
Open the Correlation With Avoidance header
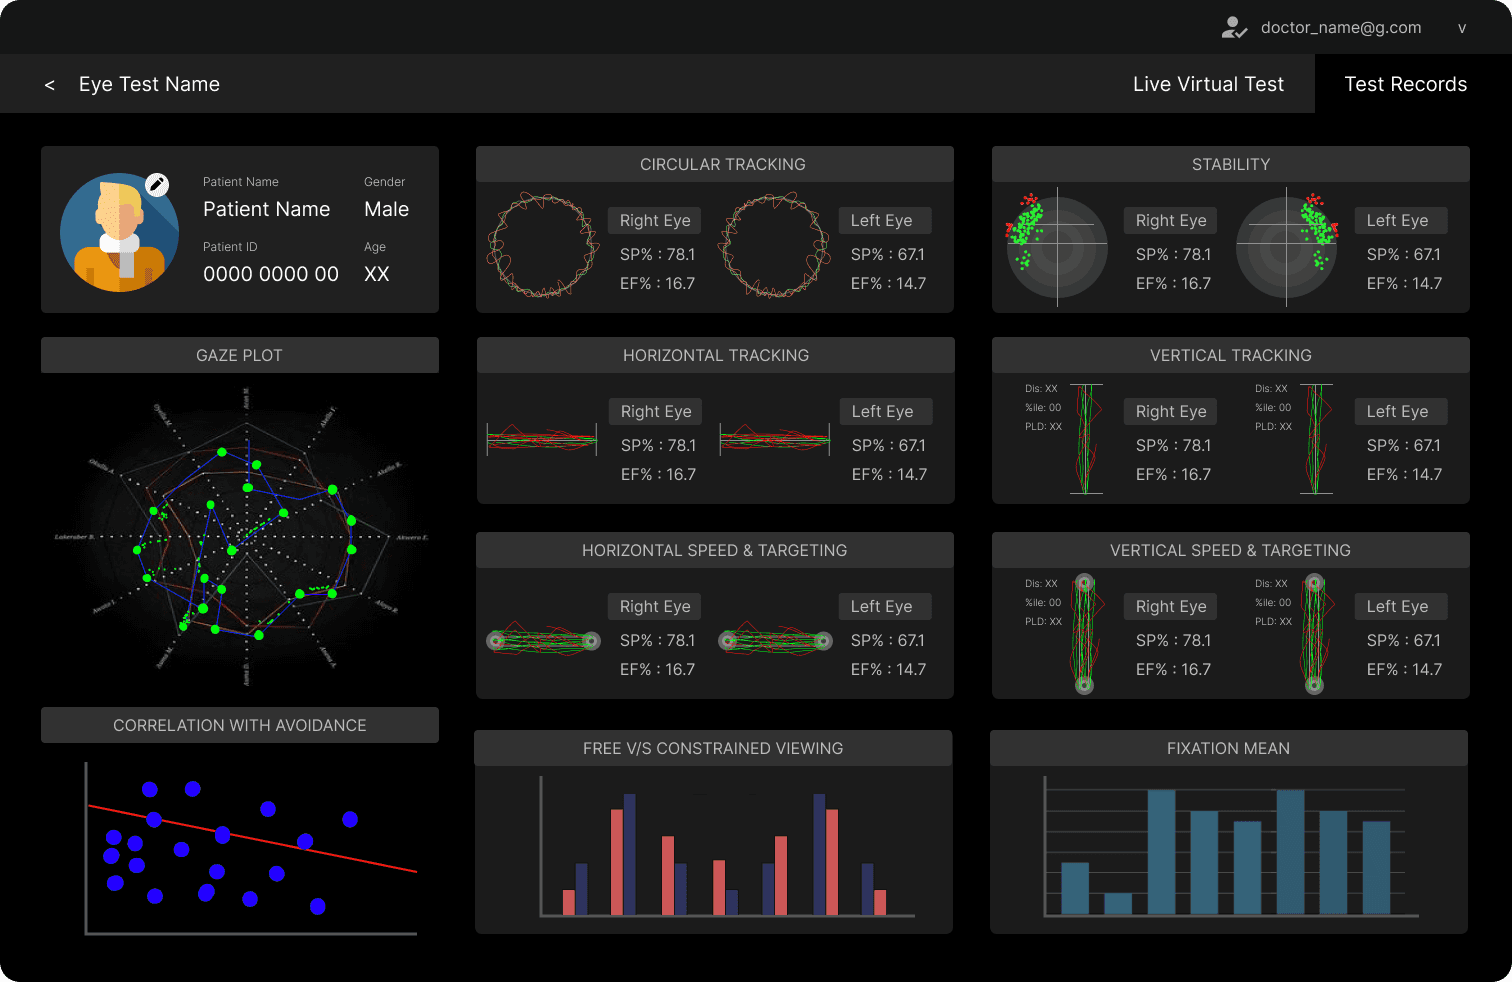click(x=240, y=725)
